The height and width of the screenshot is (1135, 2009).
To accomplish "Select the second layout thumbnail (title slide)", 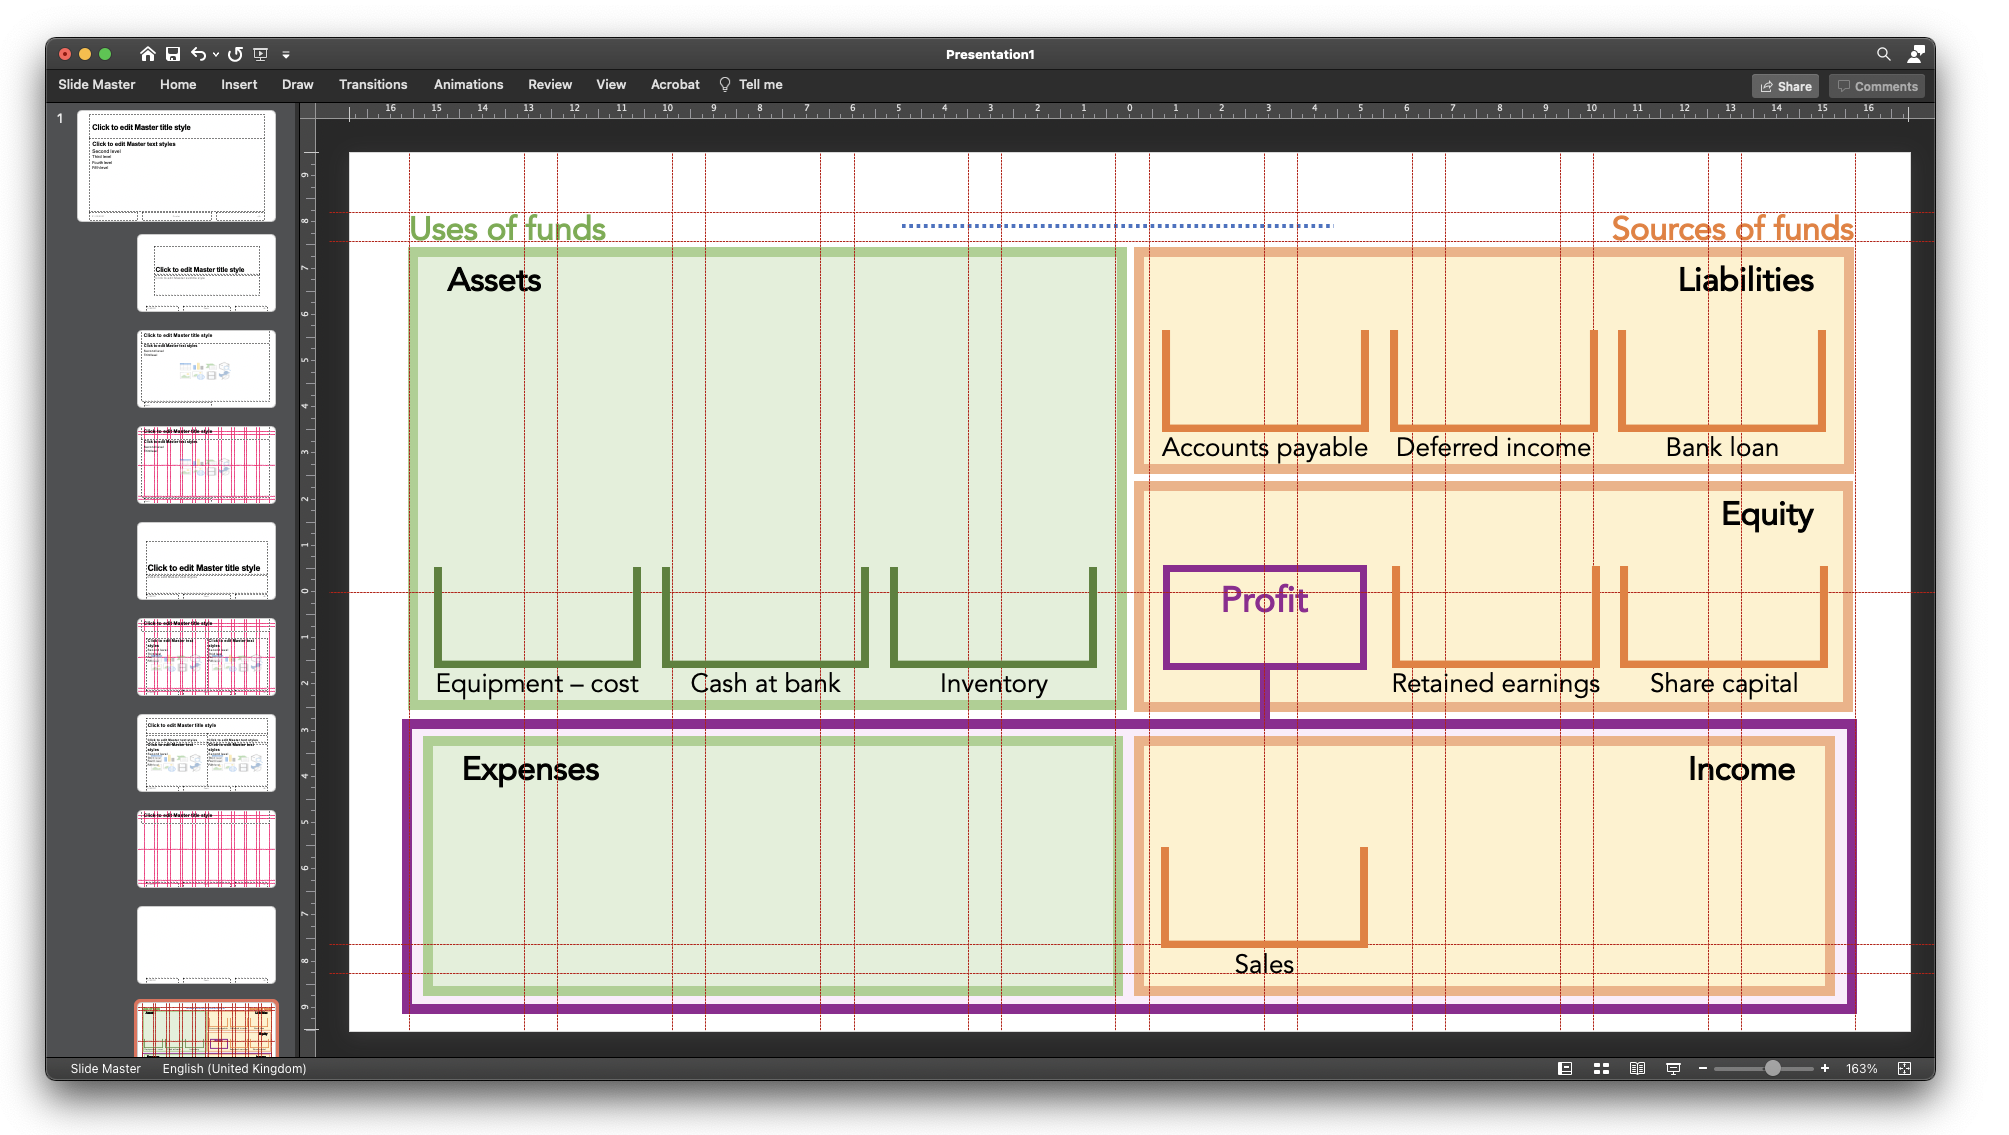I will pos(206,273).
